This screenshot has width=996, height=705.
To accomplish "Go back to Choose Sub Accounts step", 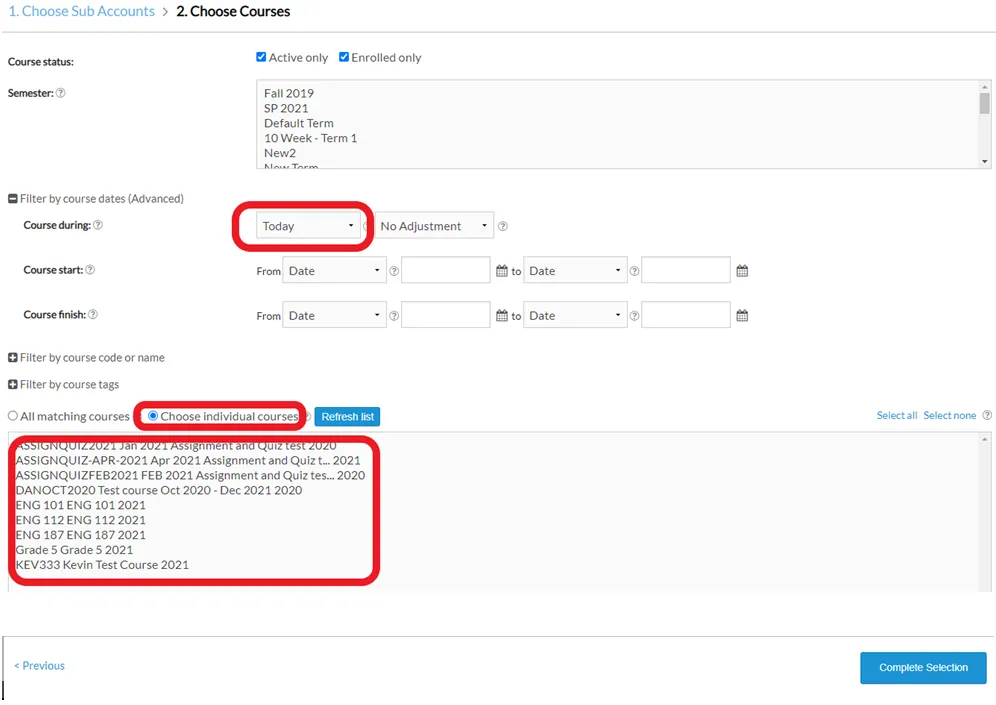I will 82,11.
